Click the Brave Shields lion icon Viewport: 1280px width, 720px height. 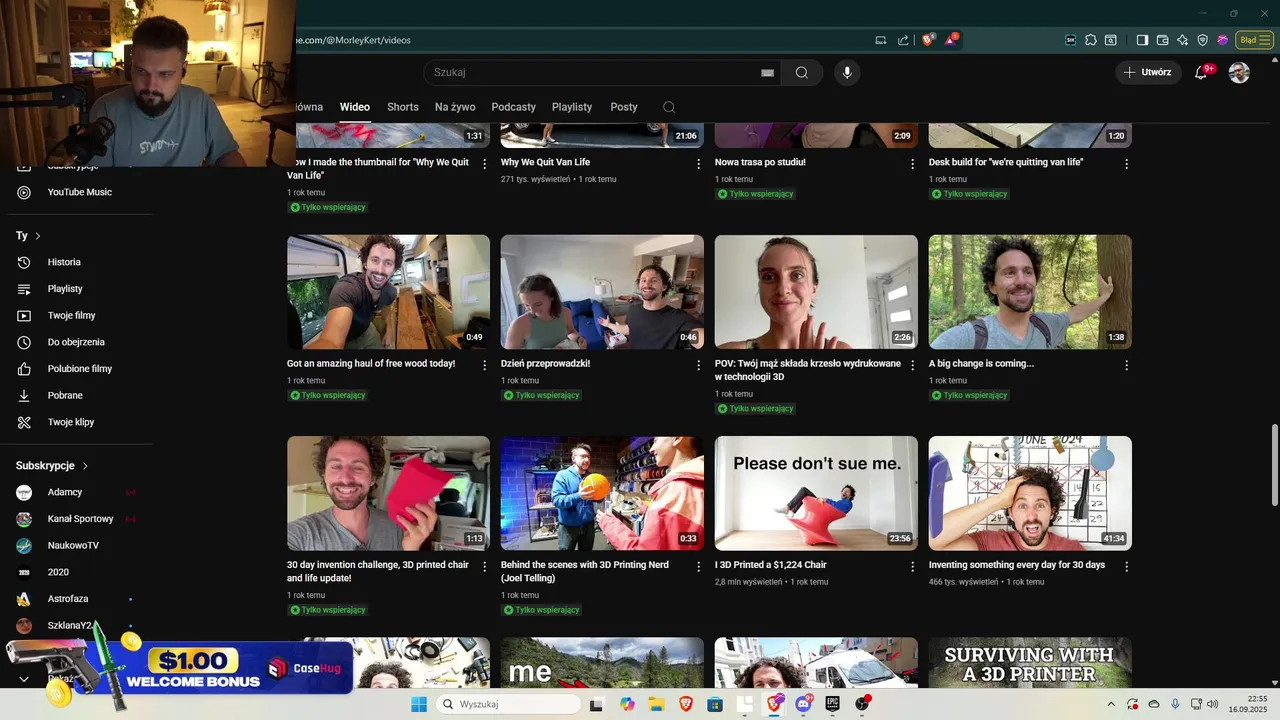coord(928,40)
